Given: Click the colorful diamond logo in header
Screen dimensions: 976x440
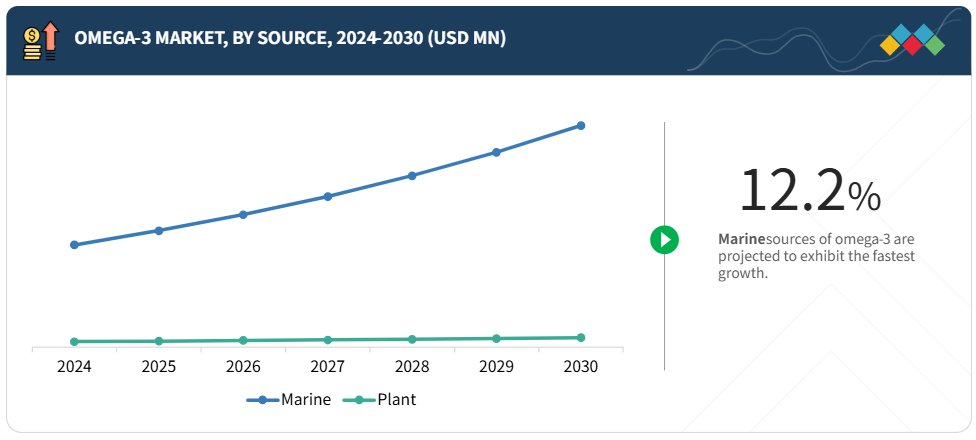Looking at the screenshot, I should point(912,39).
